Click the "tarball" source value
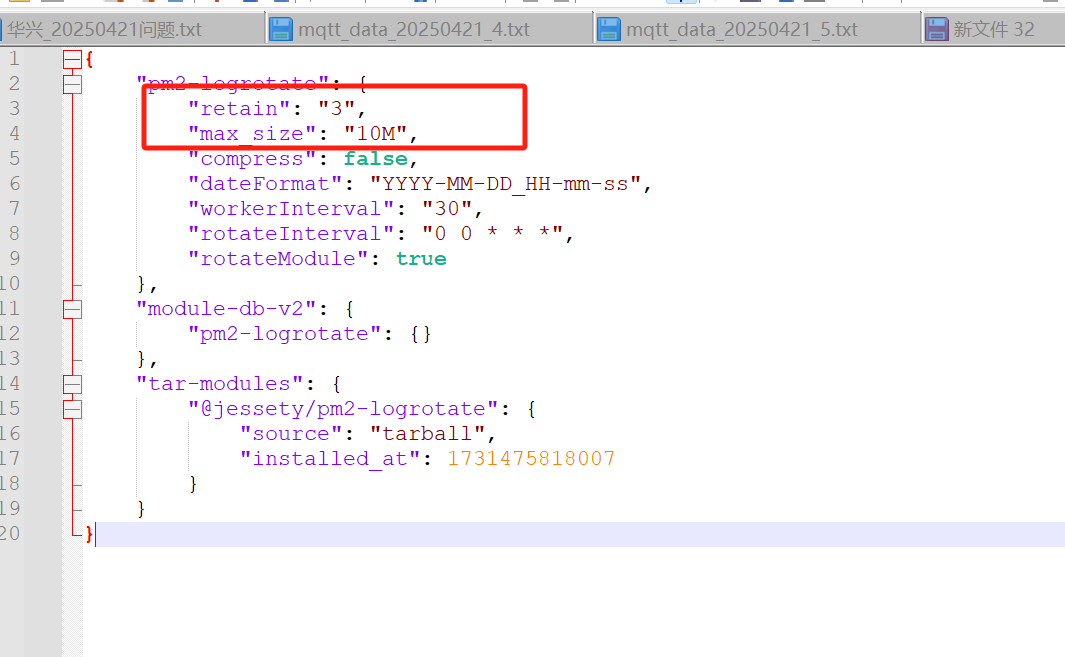 (427, 434)
